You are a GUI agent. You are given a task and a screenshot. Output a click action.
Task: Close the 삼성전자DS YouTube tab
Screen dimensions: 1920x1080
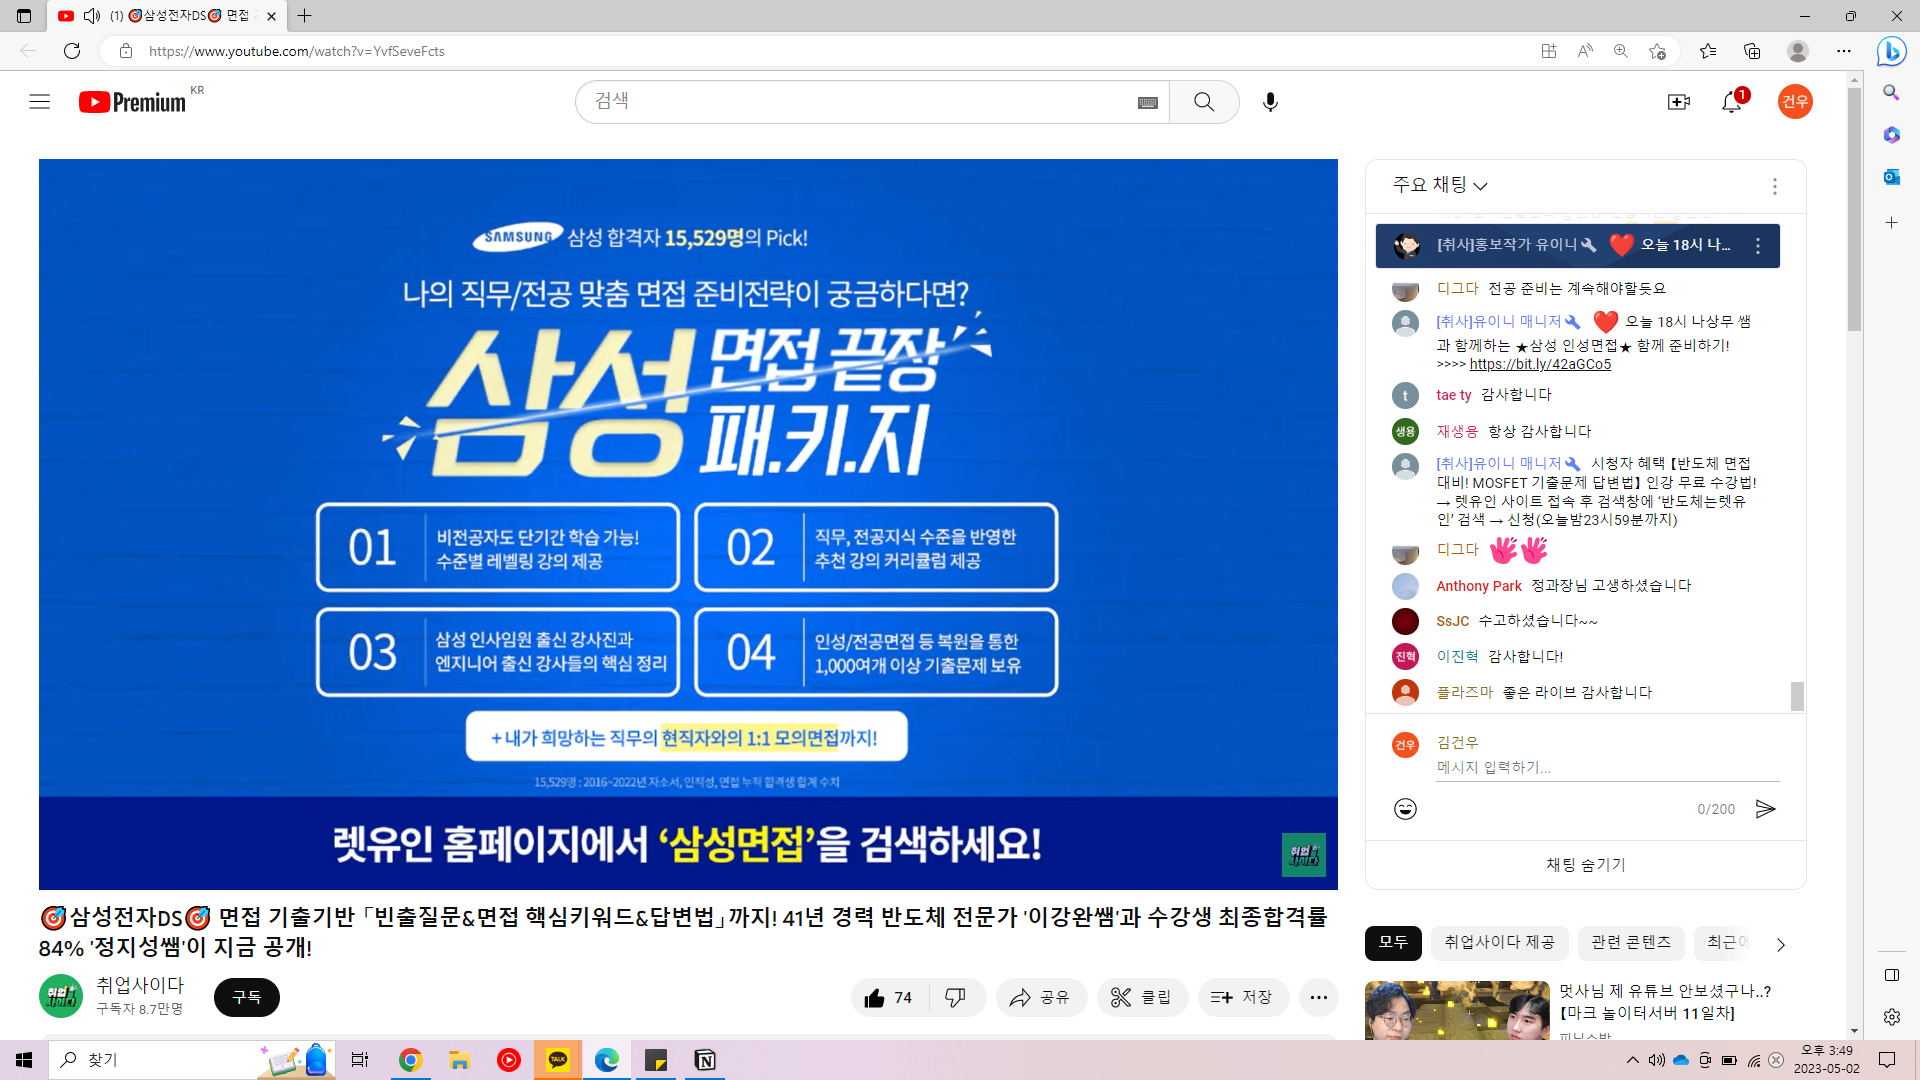pyautogui.click(x=271, y=16)
